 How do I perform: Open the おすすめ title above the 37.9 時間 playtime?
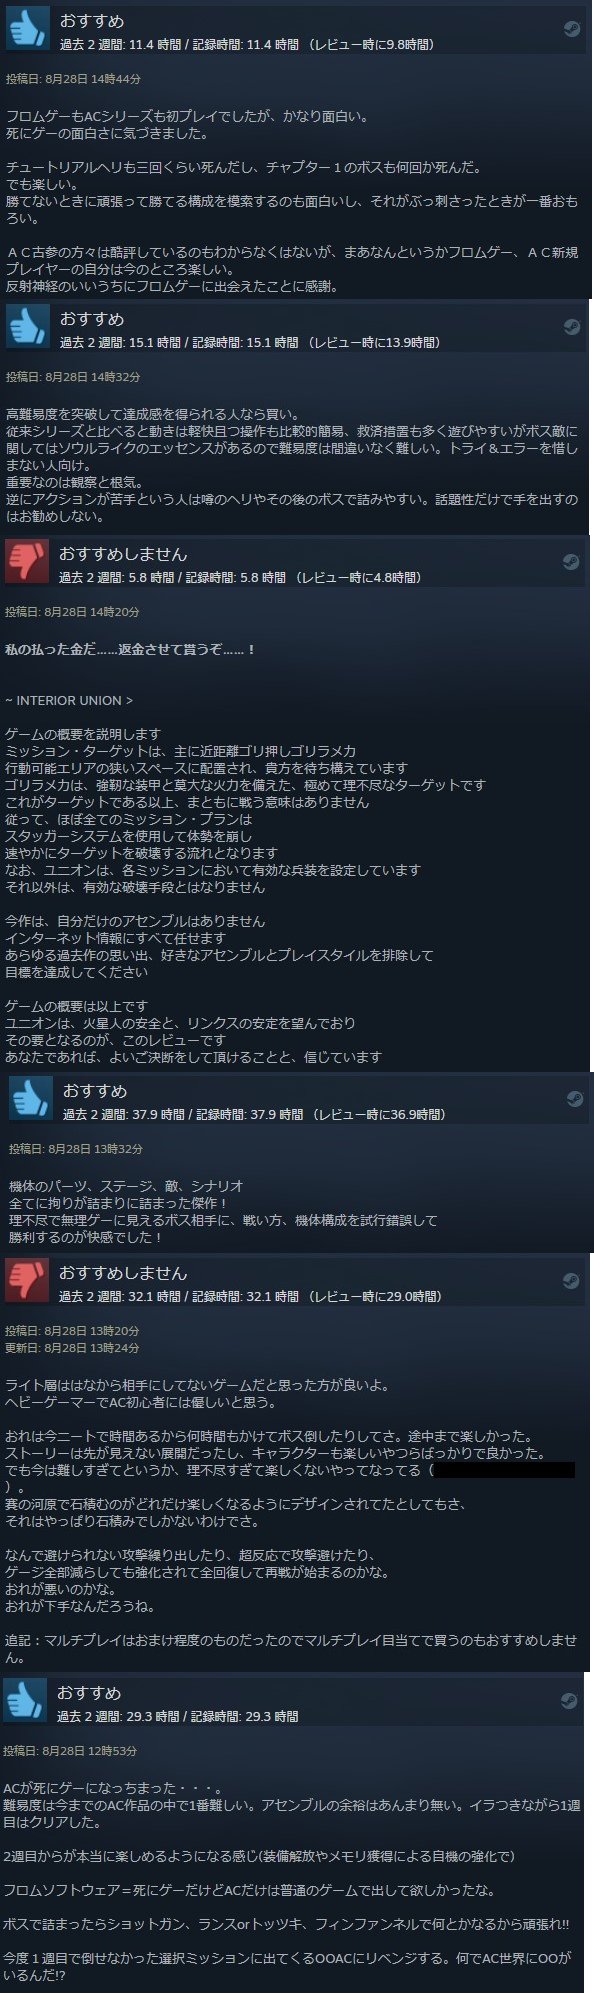tap(95, 1090)
